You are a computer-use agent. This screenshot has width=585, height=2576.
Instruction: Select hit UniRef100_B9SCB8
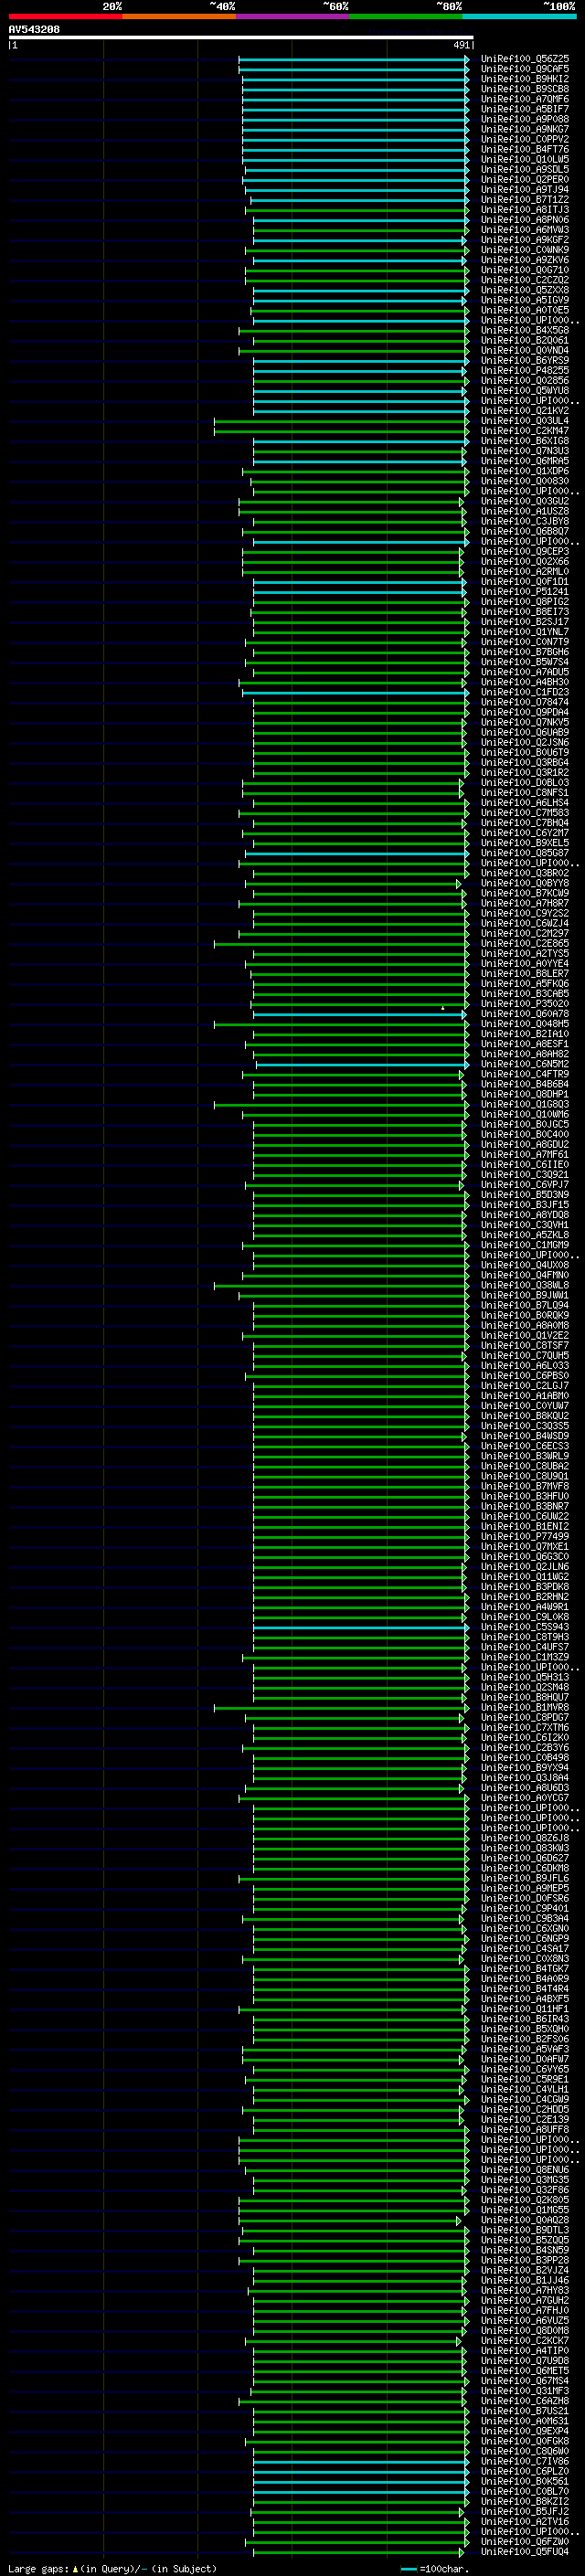pyautogui.click(x=525, y=89)
